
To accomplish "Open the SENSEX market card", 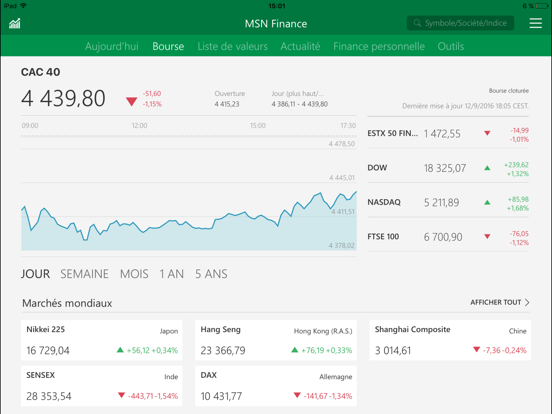I will click(x=101, y=386).
